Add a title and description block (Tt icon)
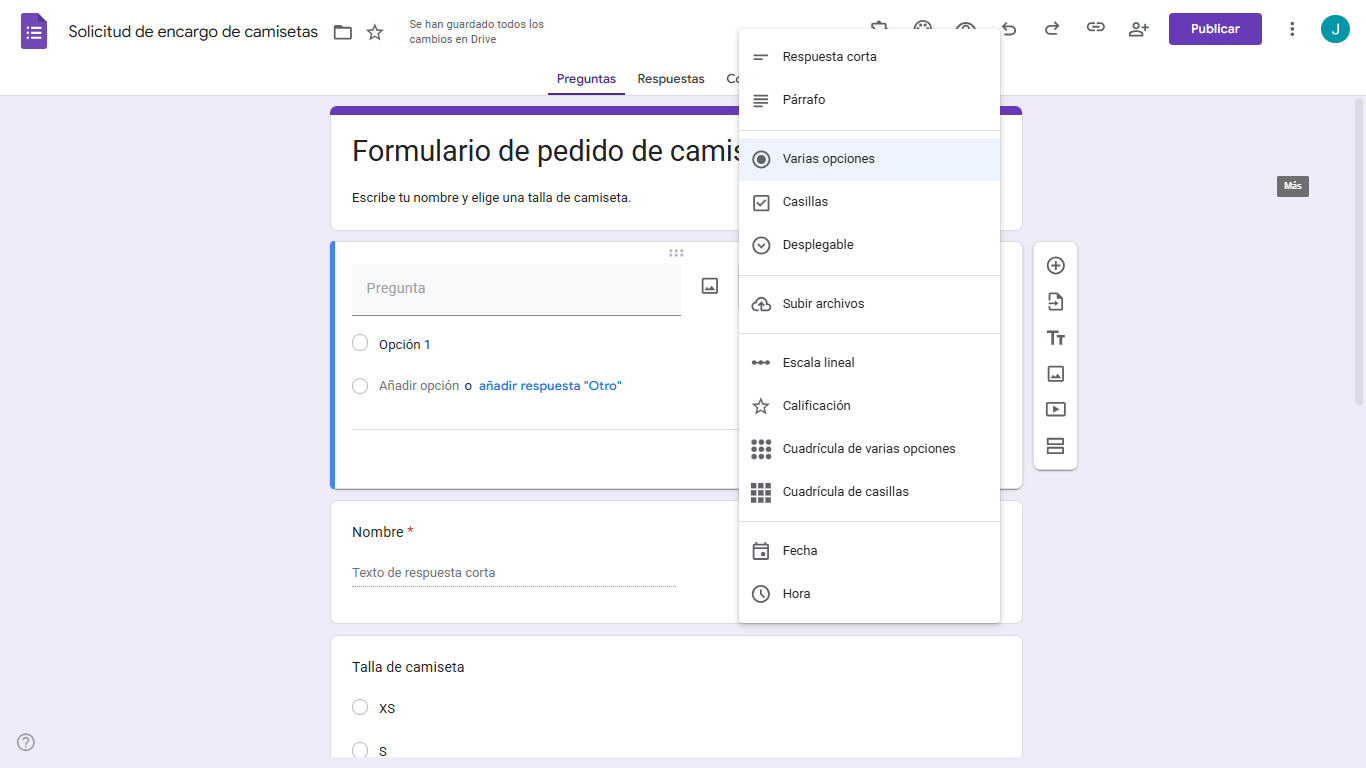1366x768 pixels. tap(1055, 338)
